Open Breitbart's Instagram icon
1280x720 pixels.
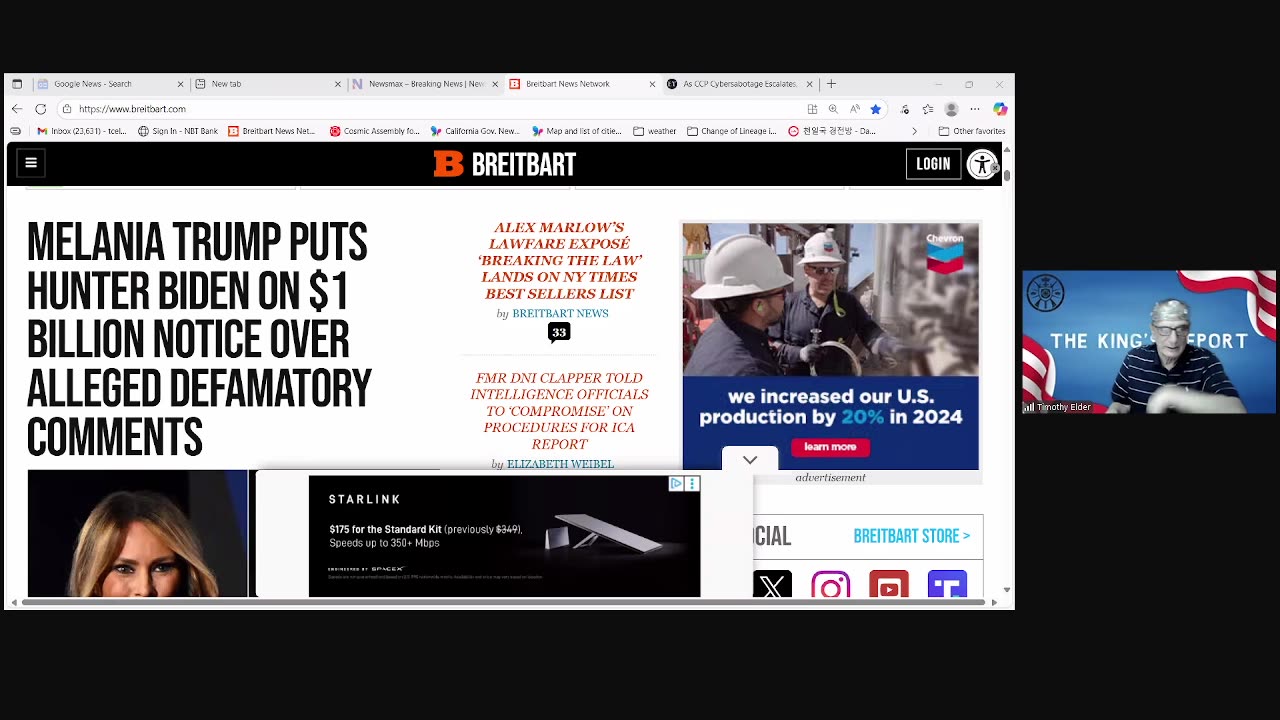(830, 585)
